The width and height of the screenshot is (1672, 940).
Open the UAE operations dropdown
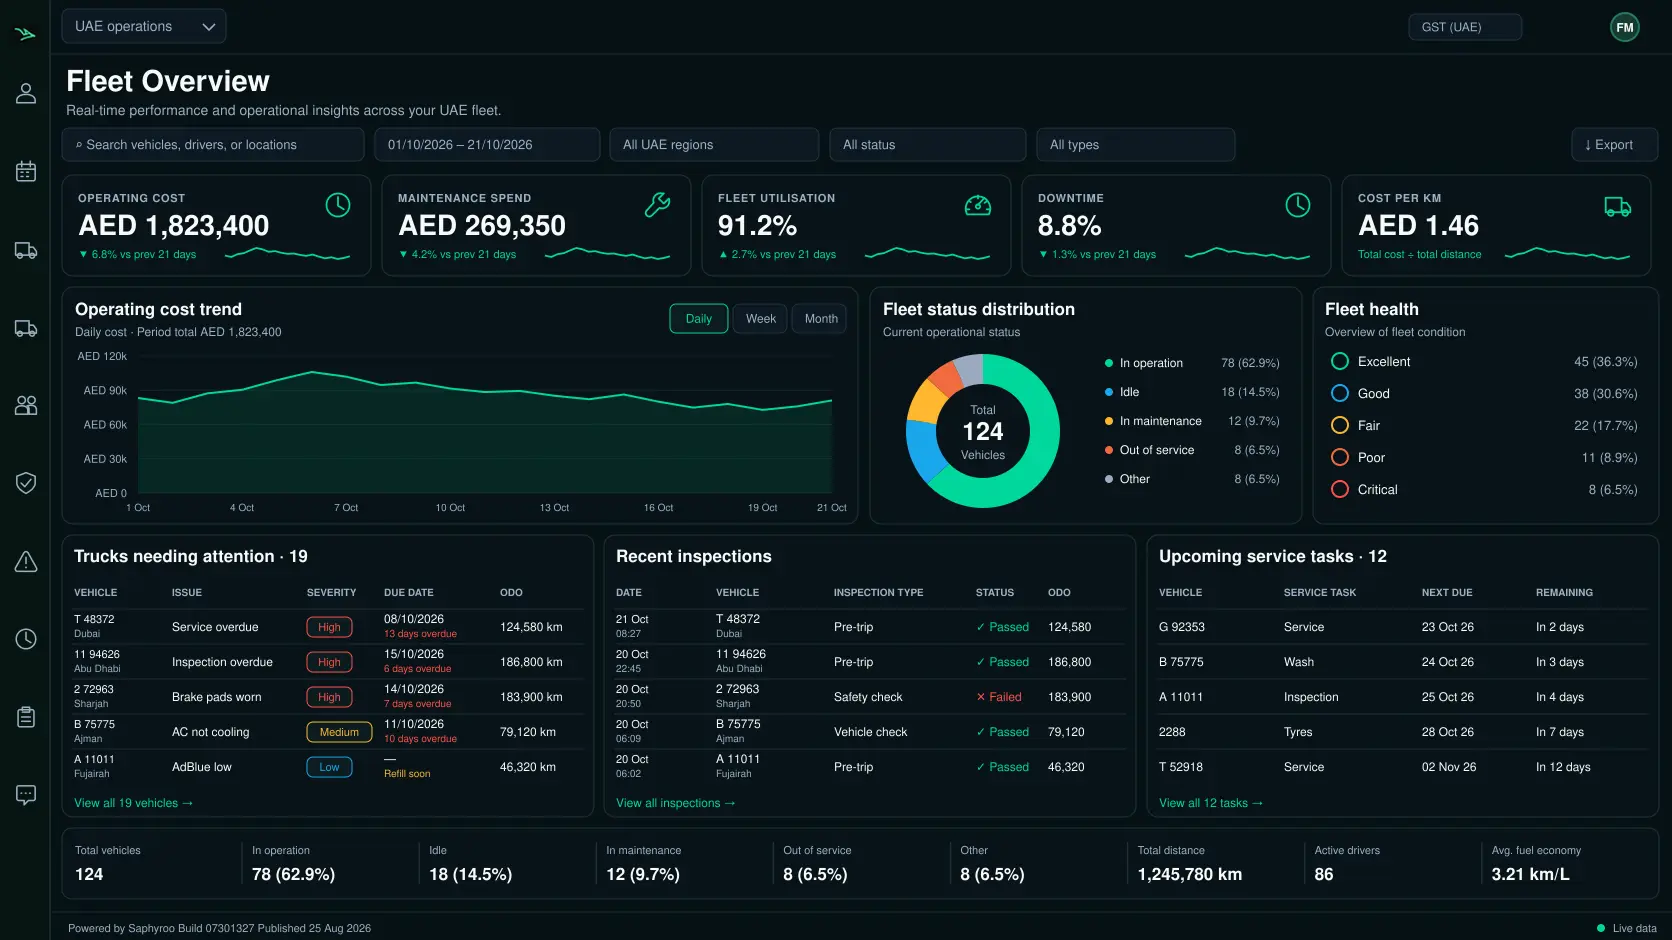pyautogui.click(x=144, y=26)
